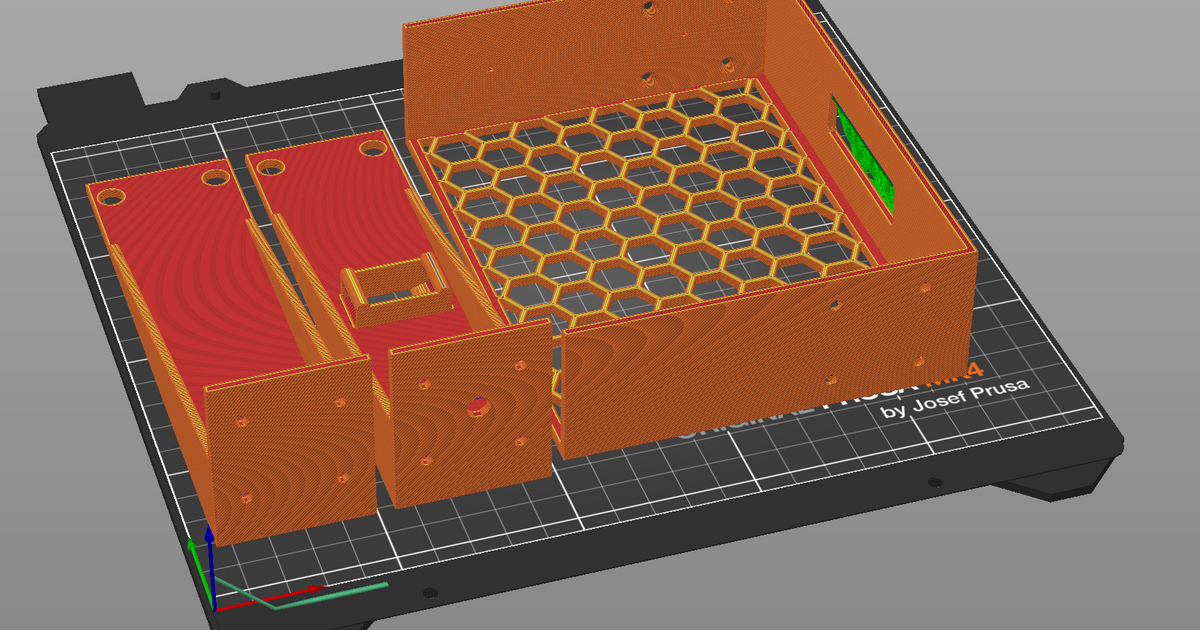The width and height of the screenshot is (1200, 630).
Task: Click the front-right screw hole on the bed
Action: 934,482
